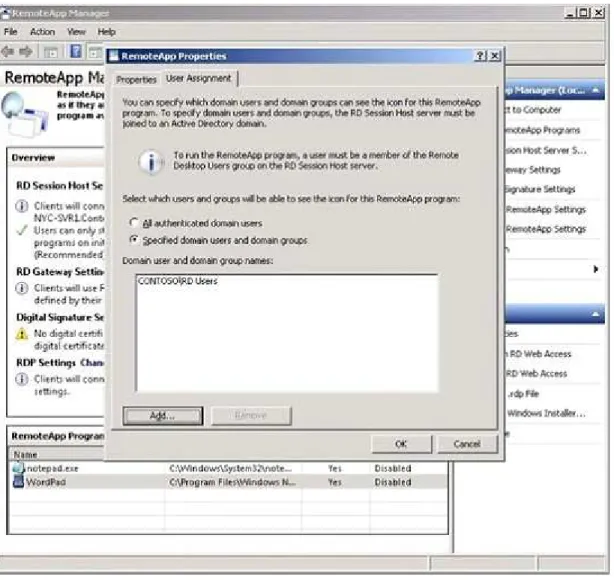Click the lower RD Web Access action
Viewport: 614px width, 580px height.
pos(537,373)
